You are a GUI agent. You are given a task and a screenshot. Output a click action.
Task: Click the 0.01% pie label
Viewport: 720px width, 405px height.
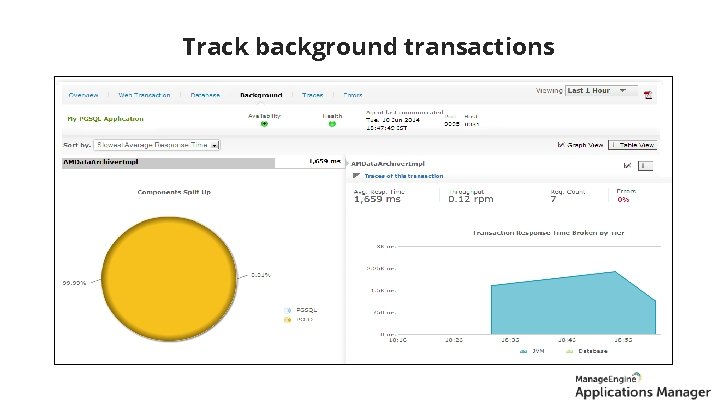(261, 275)
